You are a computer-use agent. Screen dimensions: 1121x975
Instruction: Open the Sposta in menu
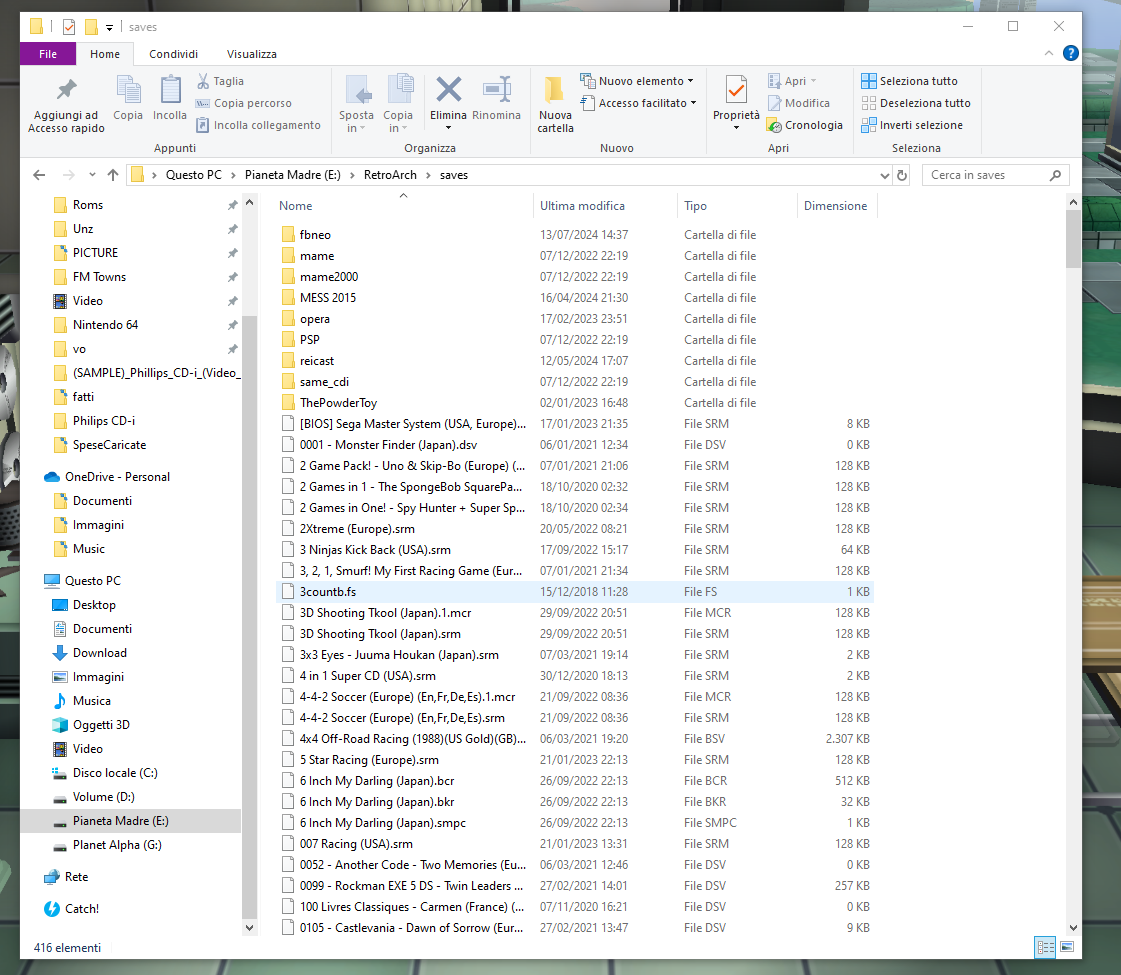point(356,104)
